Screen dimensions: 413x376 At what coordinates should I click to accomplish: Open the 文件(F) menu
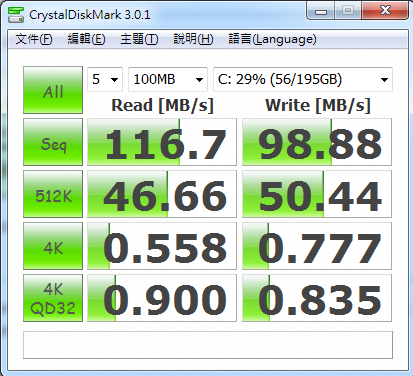point(34,39)
